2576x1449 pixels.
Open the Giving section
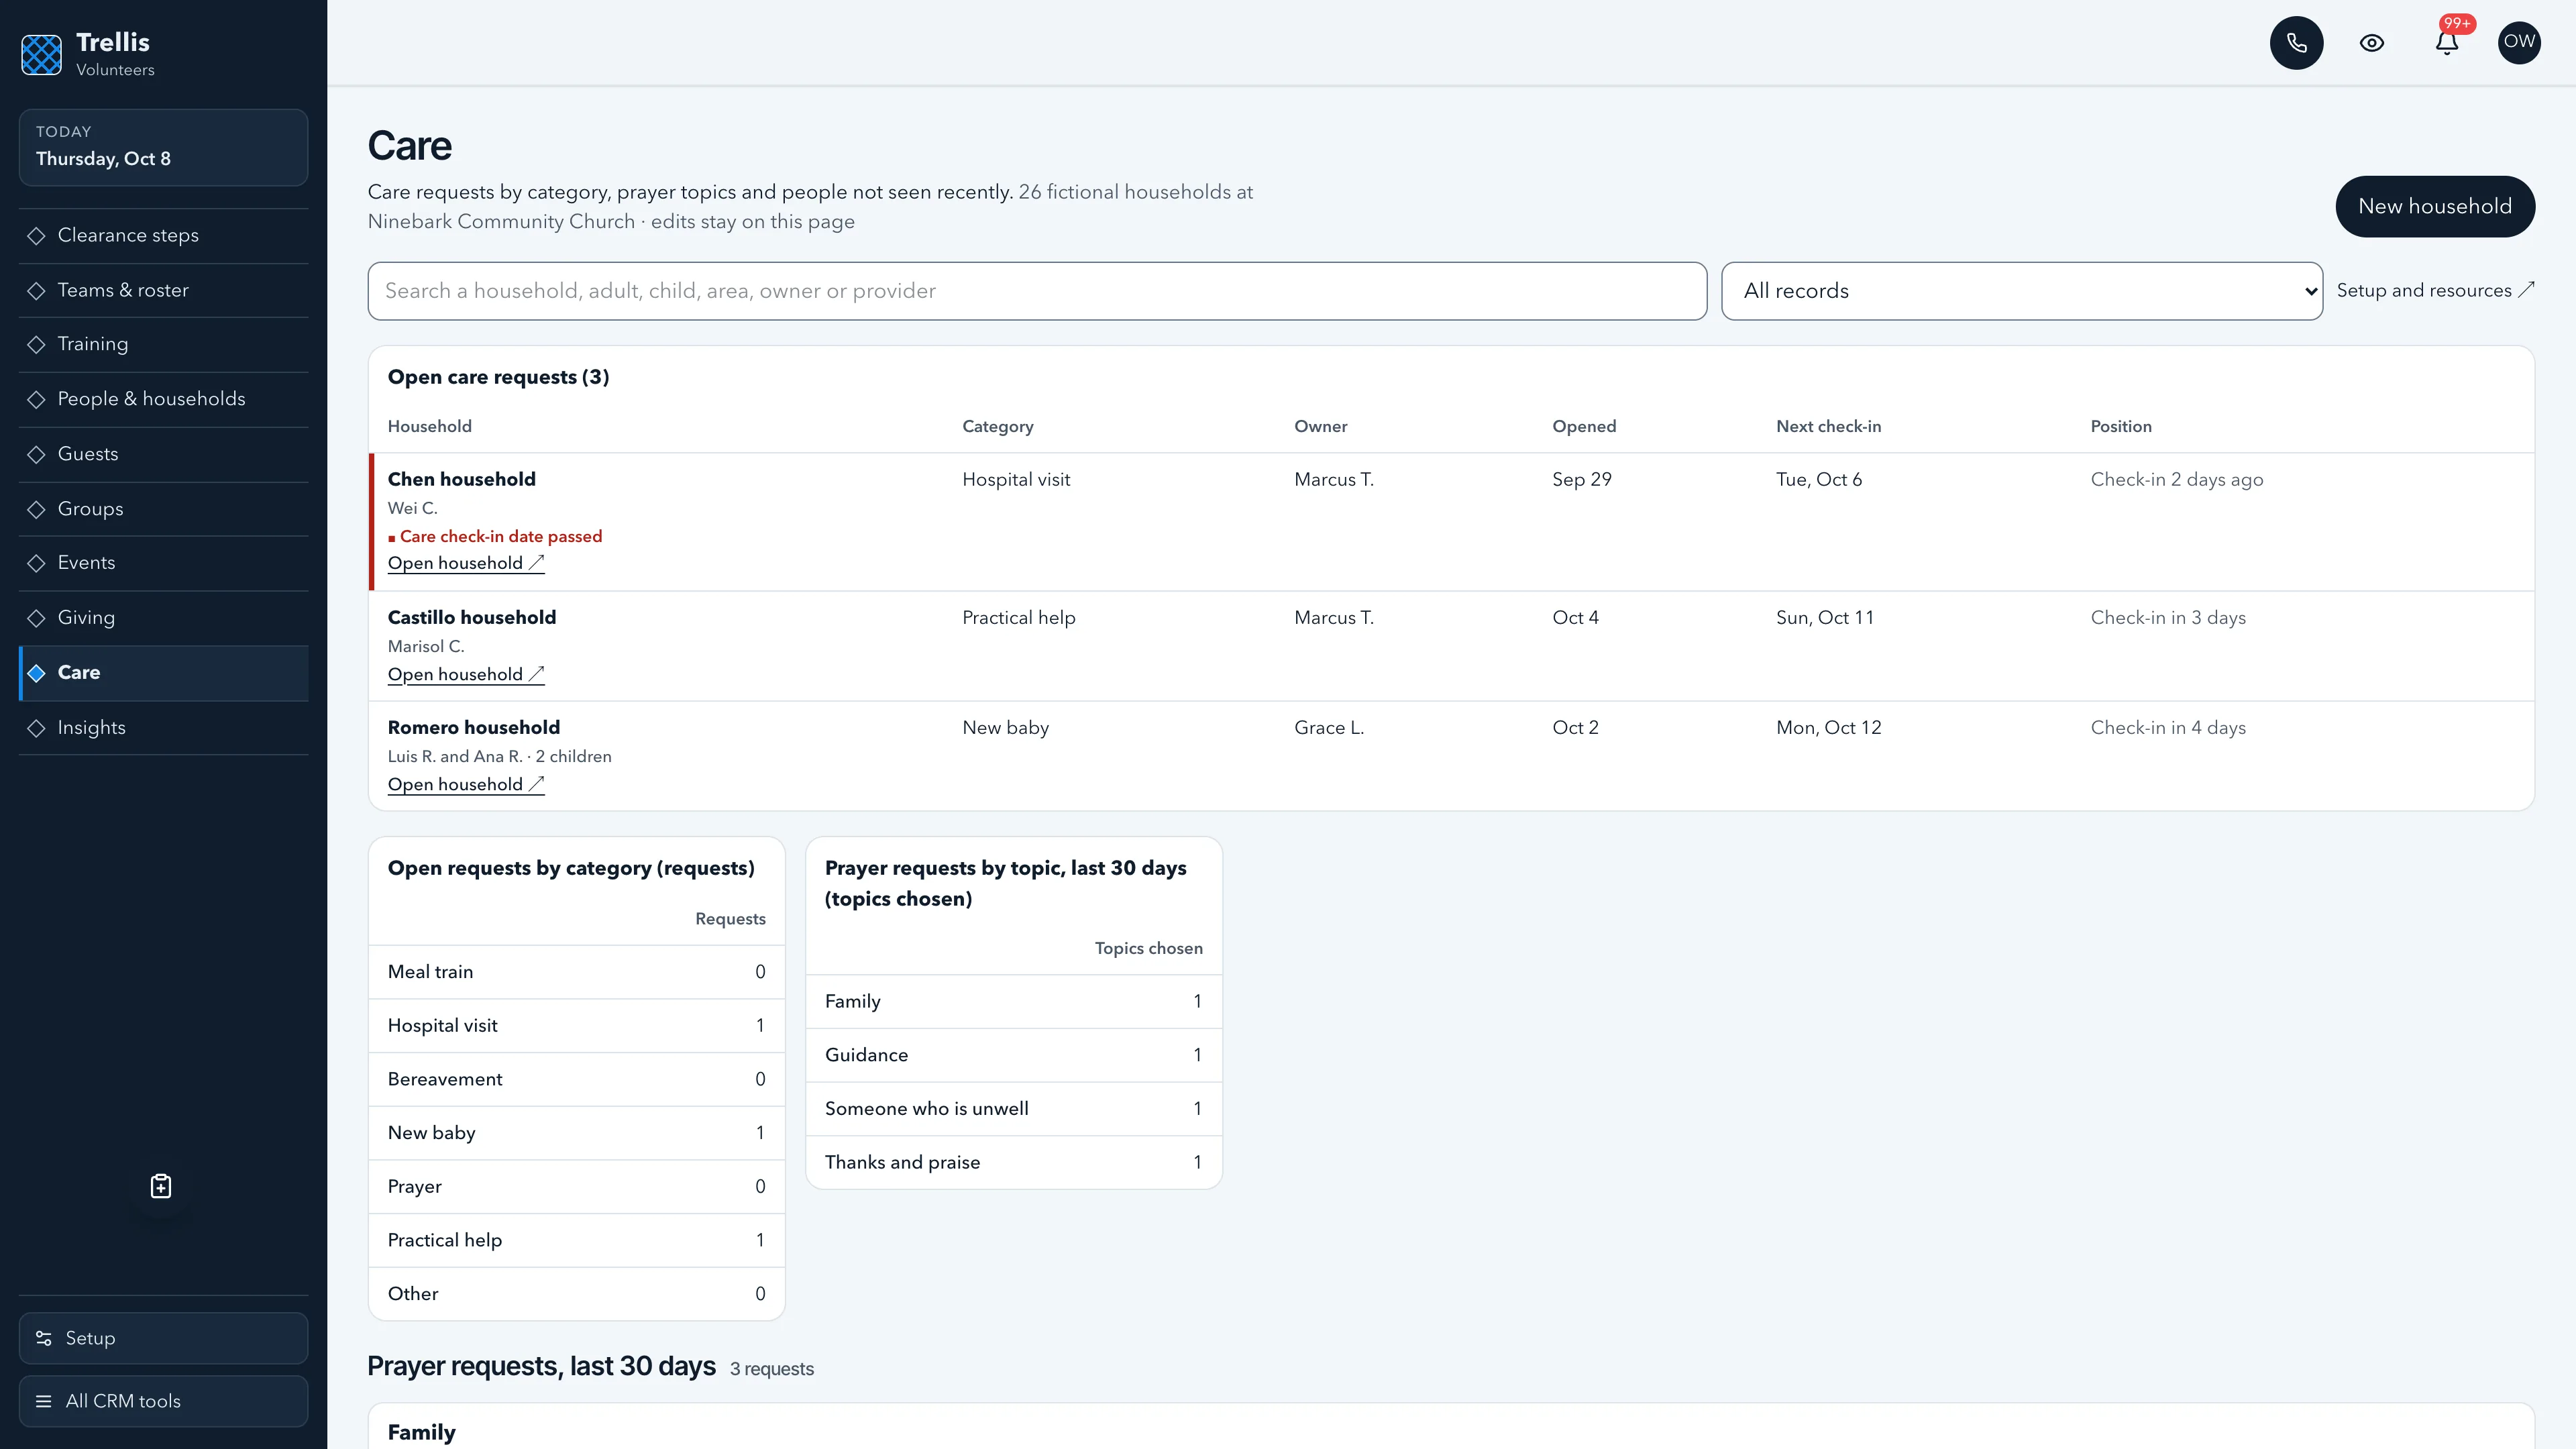(163, 618)
